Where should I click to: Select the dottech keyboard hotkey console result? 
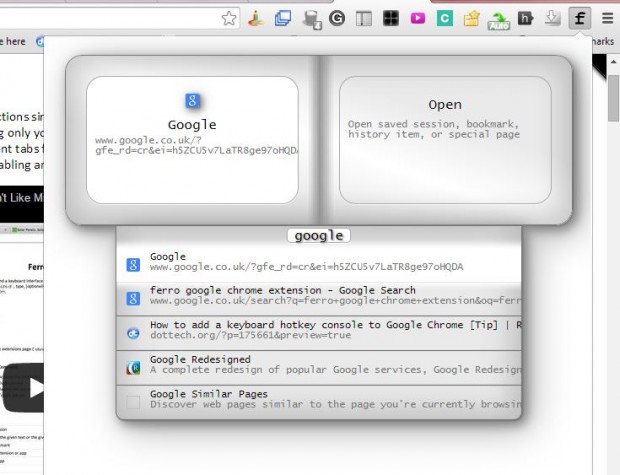tap(320, 331)
